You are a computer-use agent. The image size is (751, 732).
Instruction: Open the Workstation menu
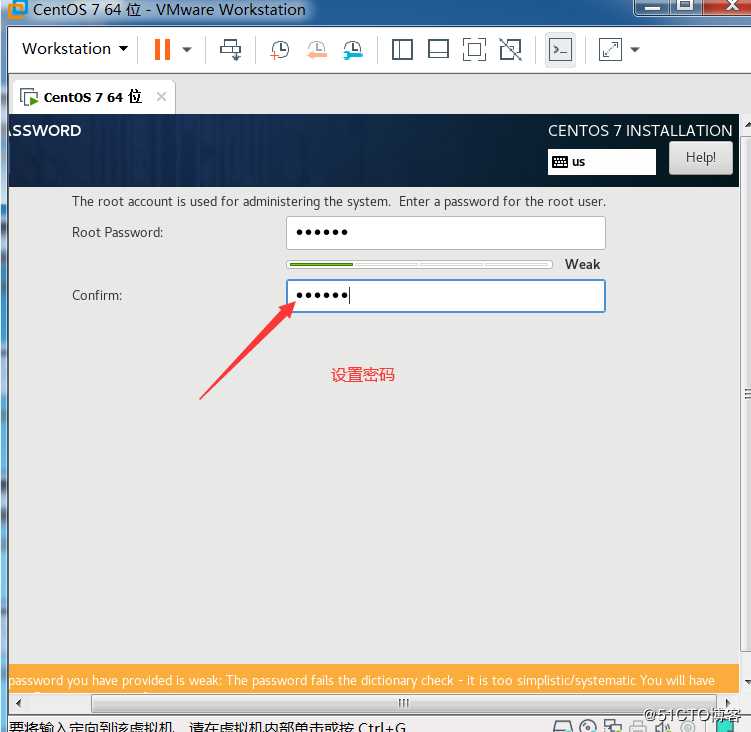(x=75, y=49)
